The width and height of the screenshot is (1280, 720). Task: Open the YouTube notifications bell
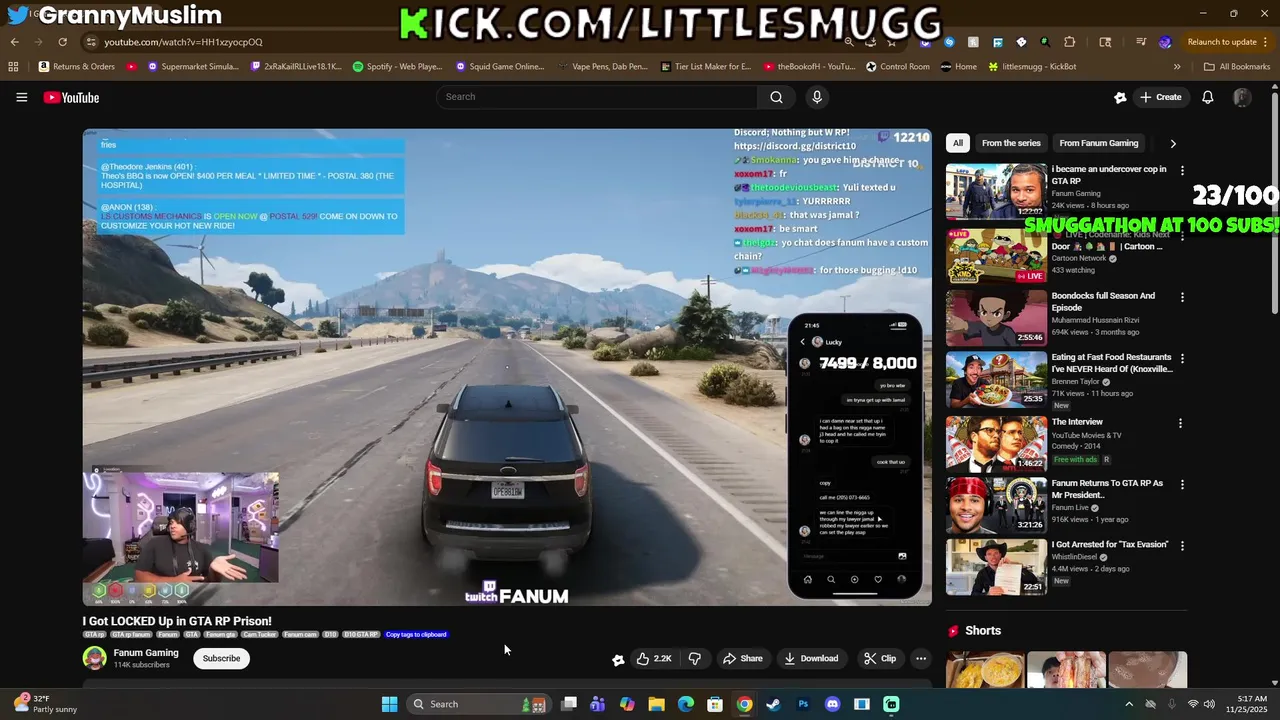point(1207,97)
